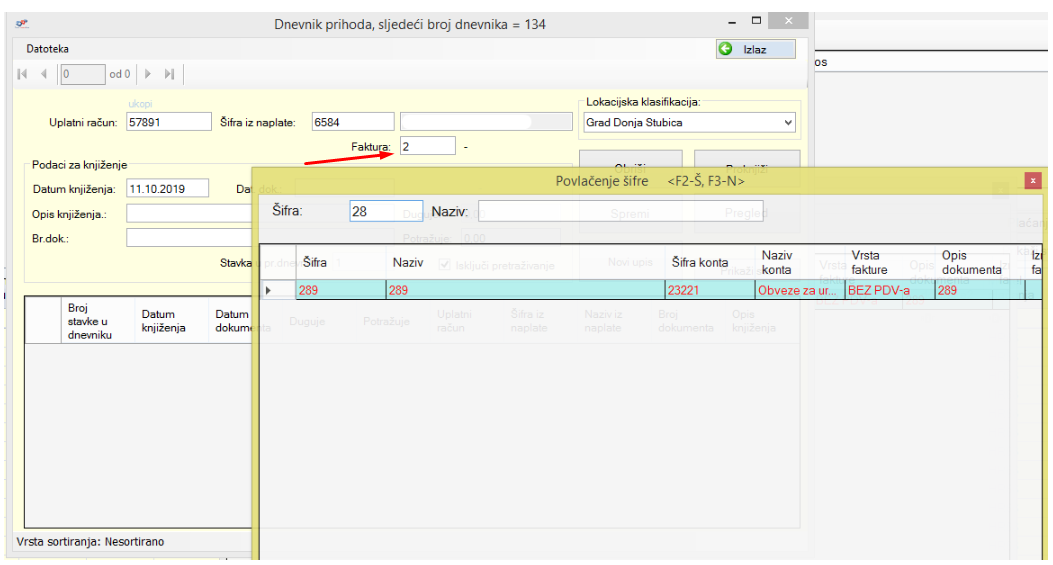
Task: Click the ukopi link above Uplatni račun
Action: pos(140,104)
